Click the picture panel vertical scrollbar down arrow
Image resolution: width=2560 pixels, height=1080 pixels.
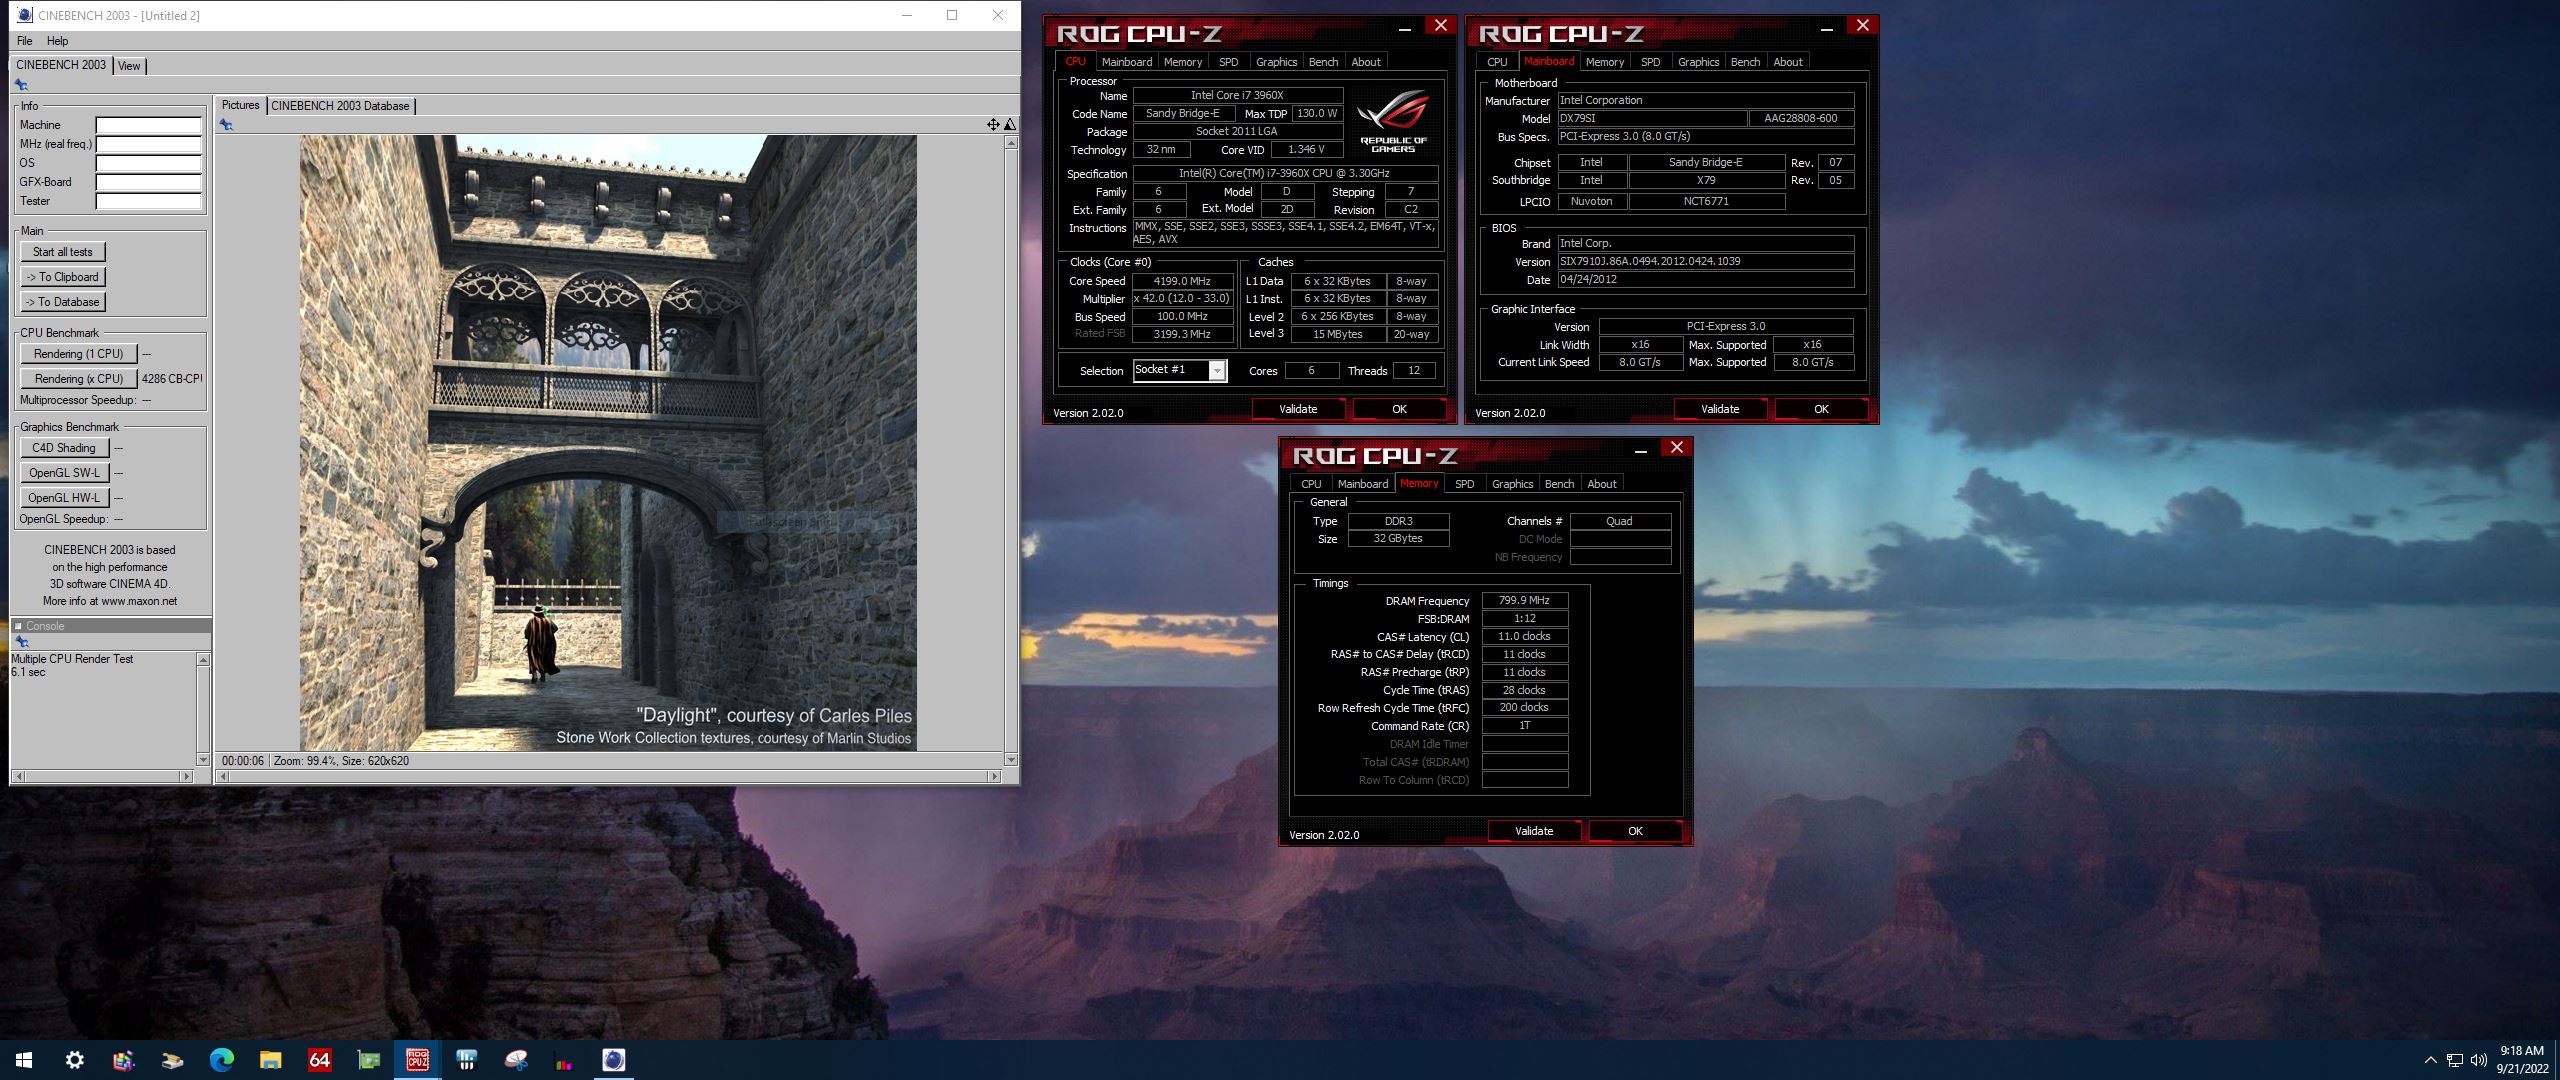[x=1011, y=760]
